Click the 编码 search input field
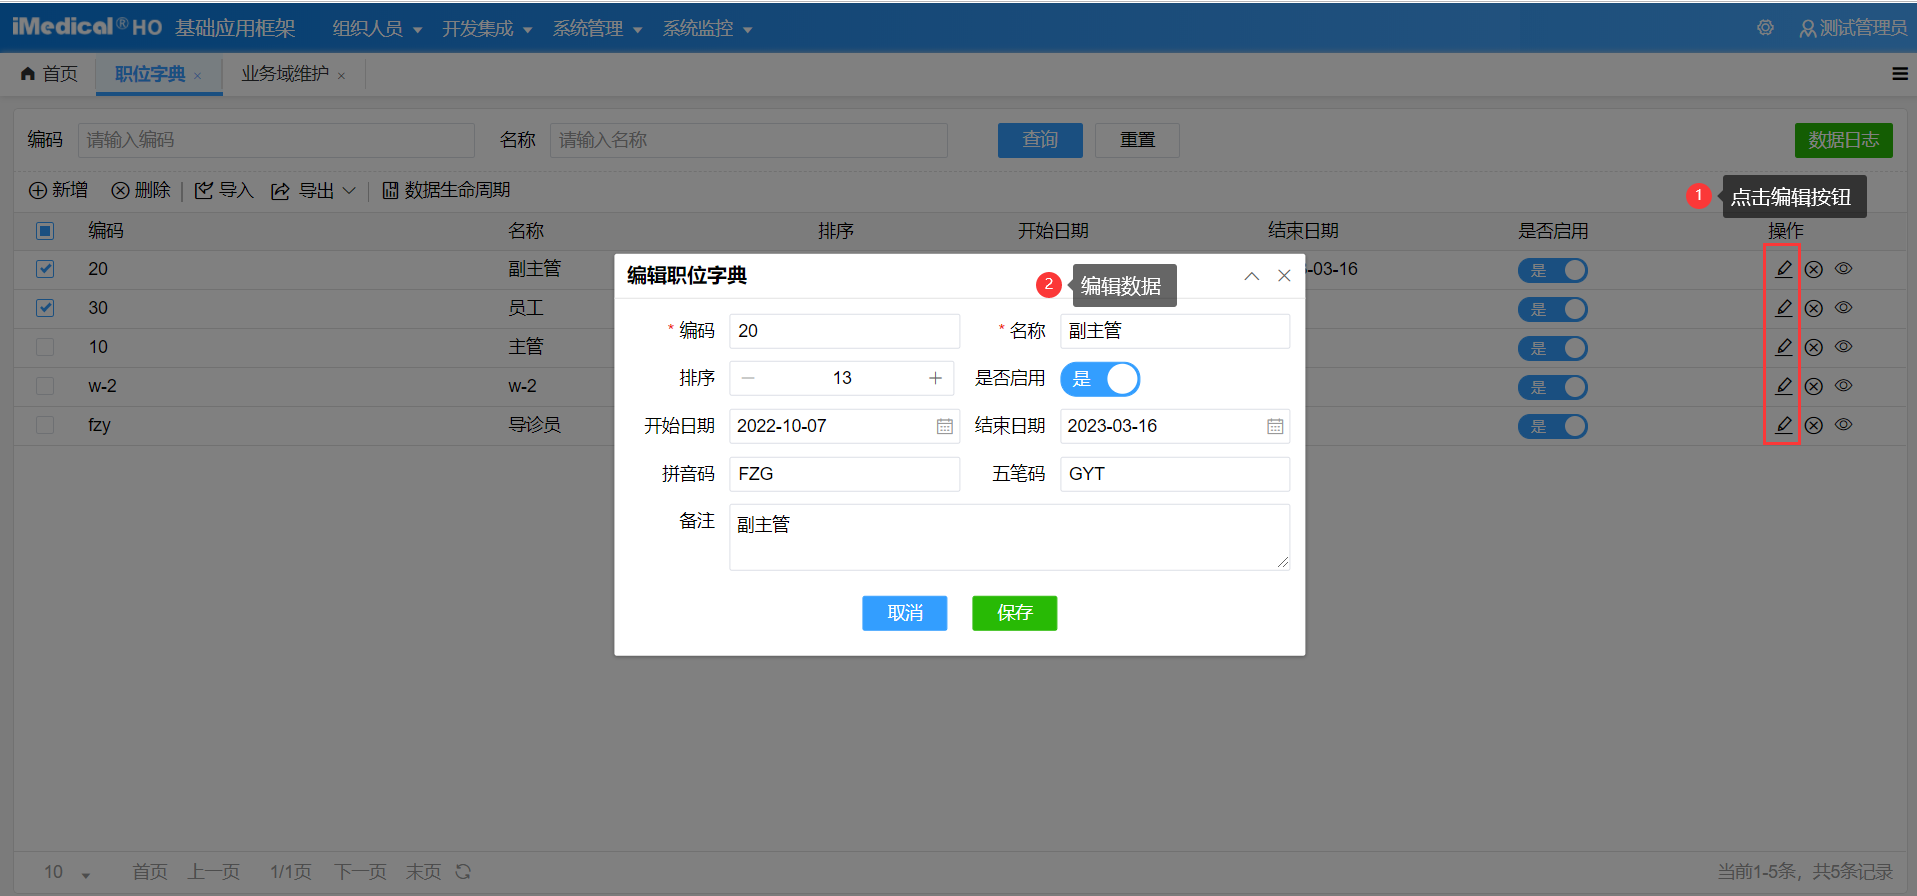 [x=276, y=140]
